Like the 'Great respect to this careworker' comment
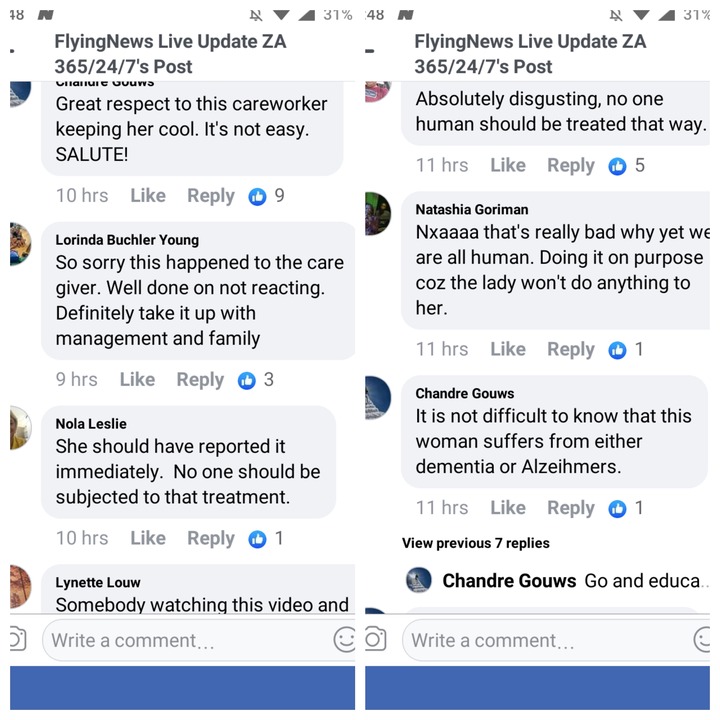Viewport: 720px width, 720px height. (x=148, y=196)
